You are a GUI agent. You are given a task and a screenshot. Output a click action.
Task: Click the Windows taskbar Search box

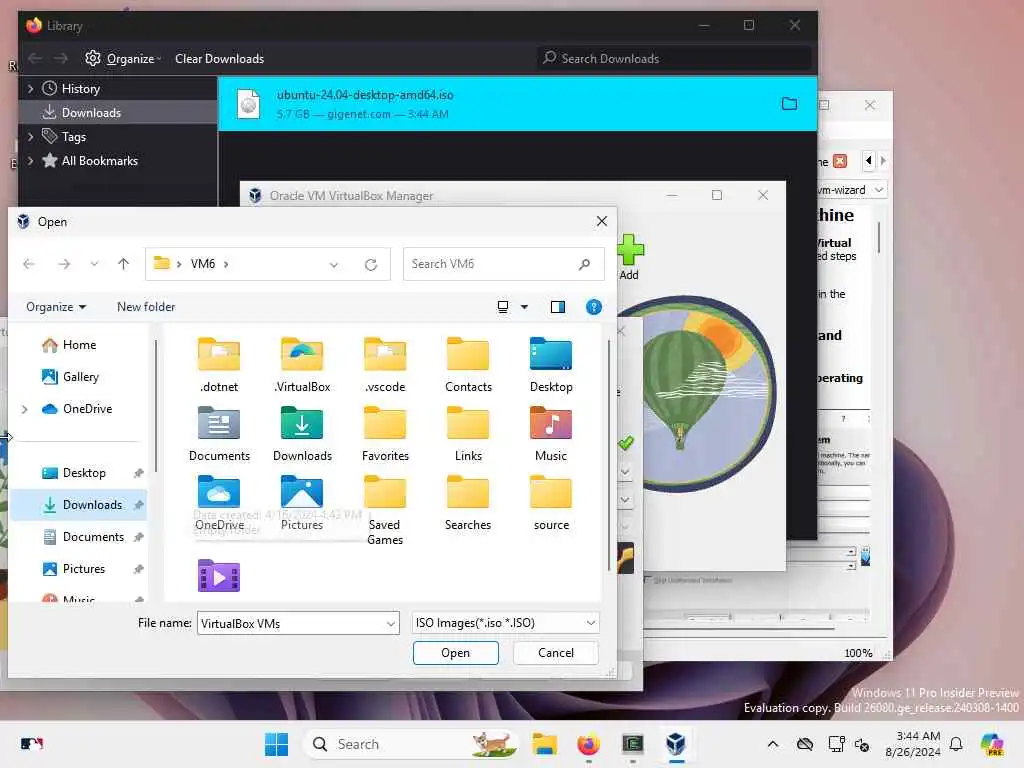[x=409, y=744]
